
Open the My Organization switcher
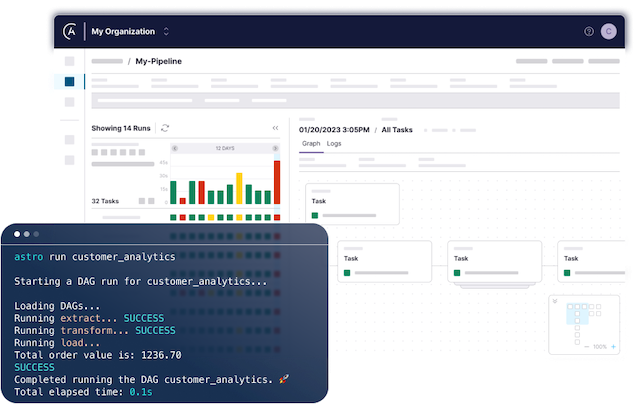130,31
